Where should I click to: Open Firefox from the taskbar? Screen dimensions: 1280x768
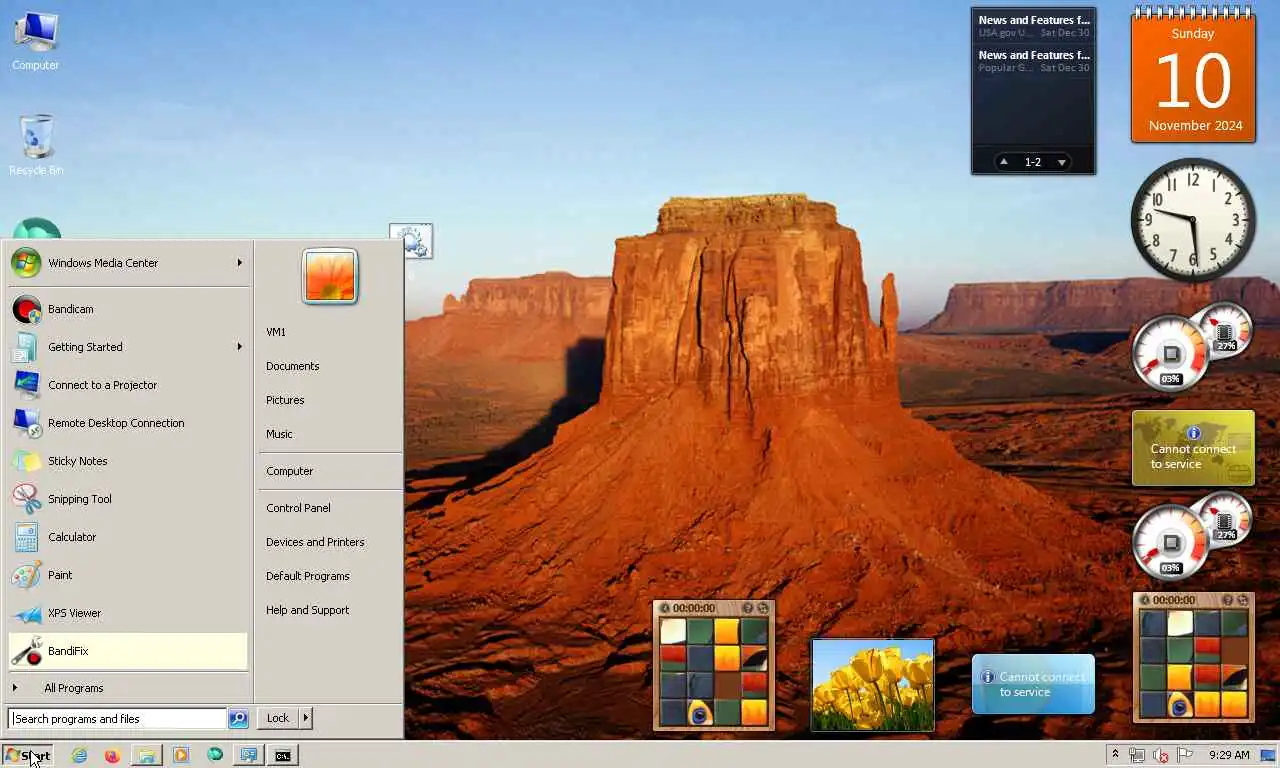pos(112,755)
